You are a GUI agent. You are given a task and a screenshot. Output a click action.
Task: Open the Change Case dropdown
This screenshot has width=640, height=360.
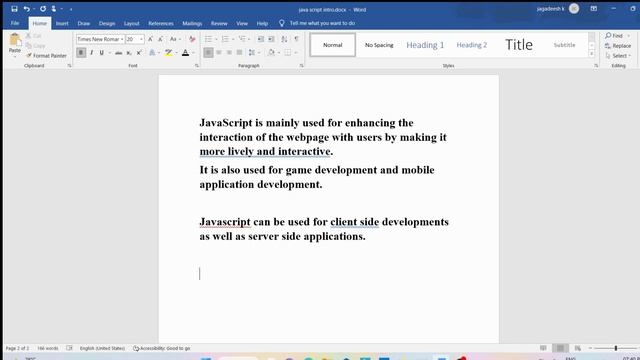click(175, 39)
